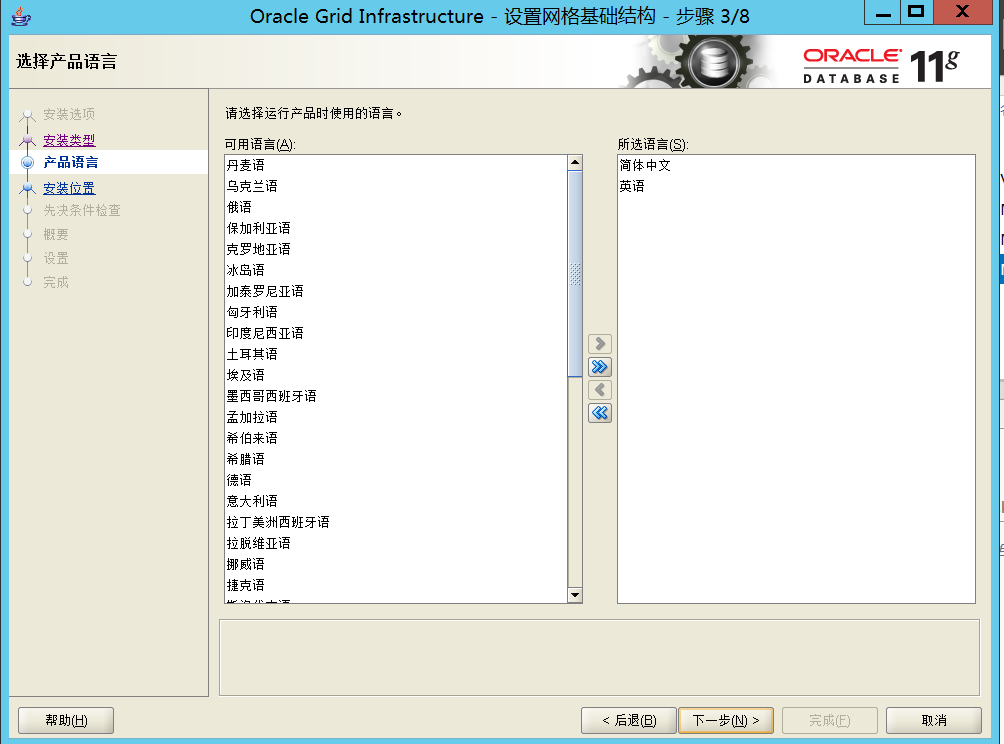1004x744 pixels.
Task: Click the double left-arrow remove all languages button
Action: [x=599, y=413]
